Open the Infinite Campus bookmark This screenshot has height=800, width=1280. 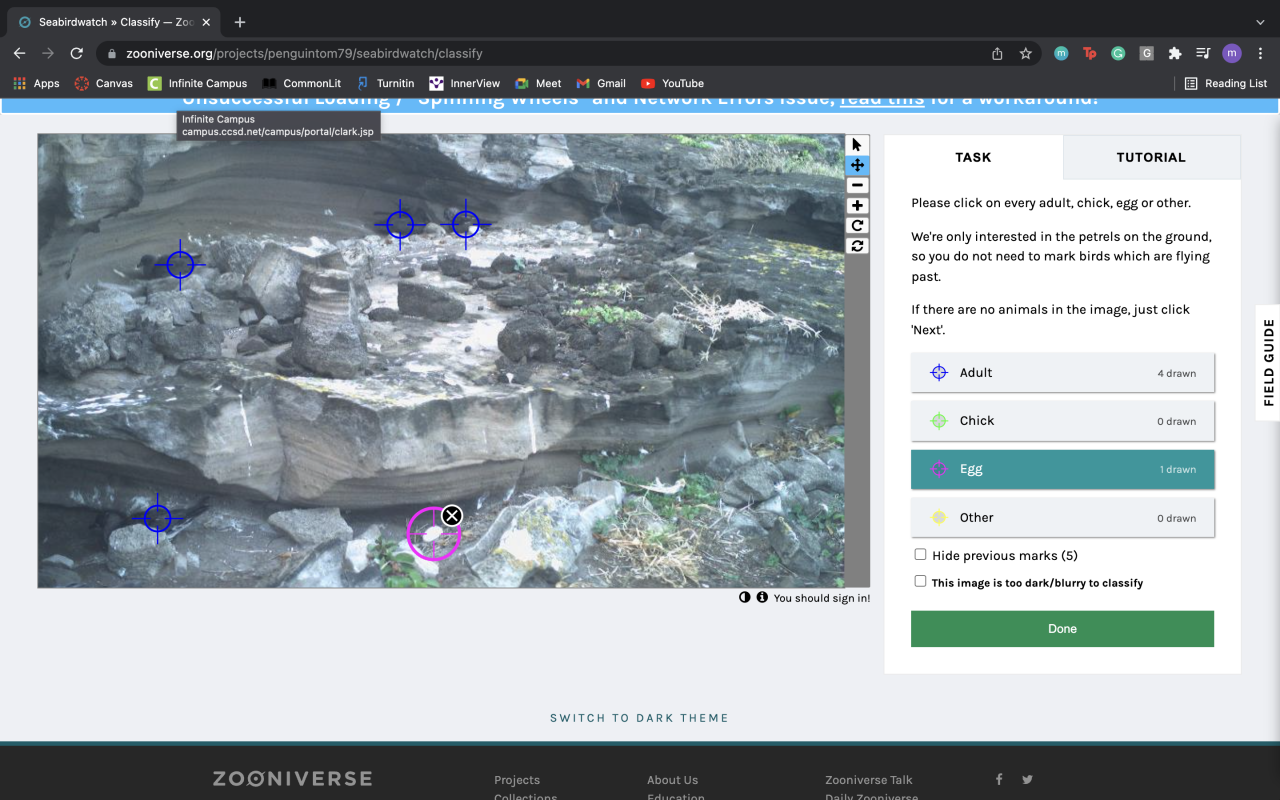tap(198, 83)
